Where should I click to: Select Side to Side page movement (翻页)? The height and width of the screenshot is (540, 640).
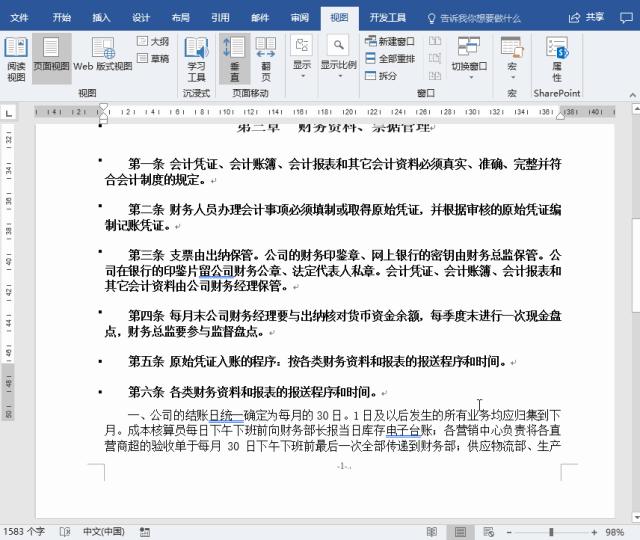click(266, 60)
